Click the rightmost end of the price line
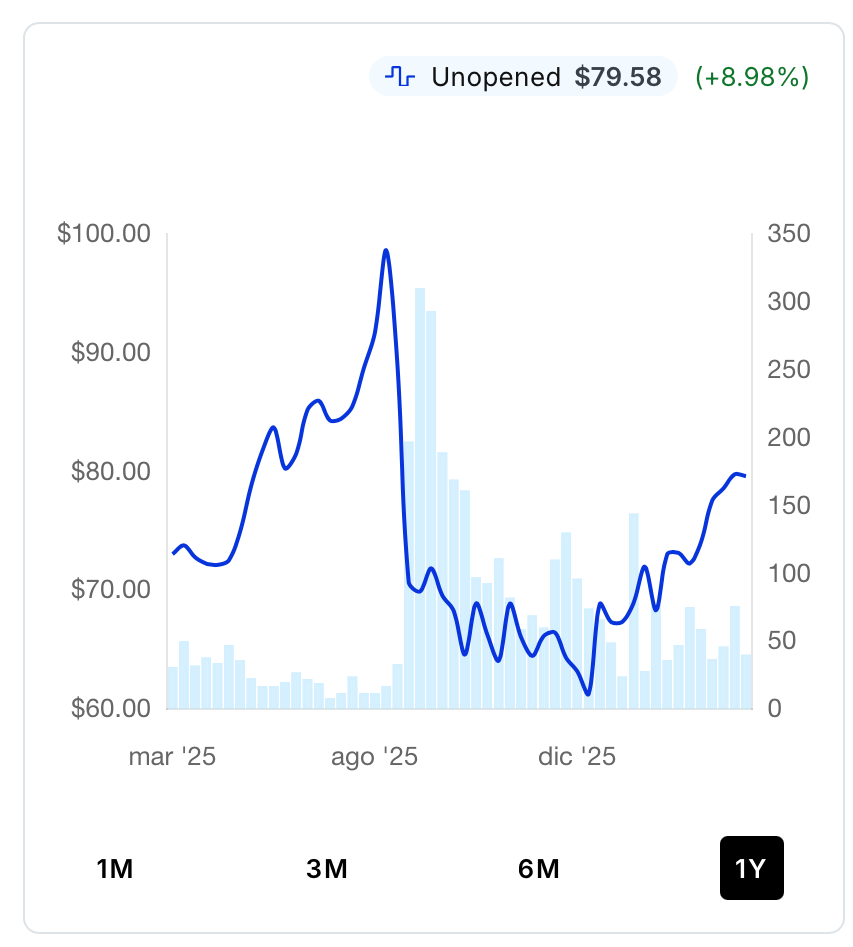853x947 pixels. (x=745, y=476)
